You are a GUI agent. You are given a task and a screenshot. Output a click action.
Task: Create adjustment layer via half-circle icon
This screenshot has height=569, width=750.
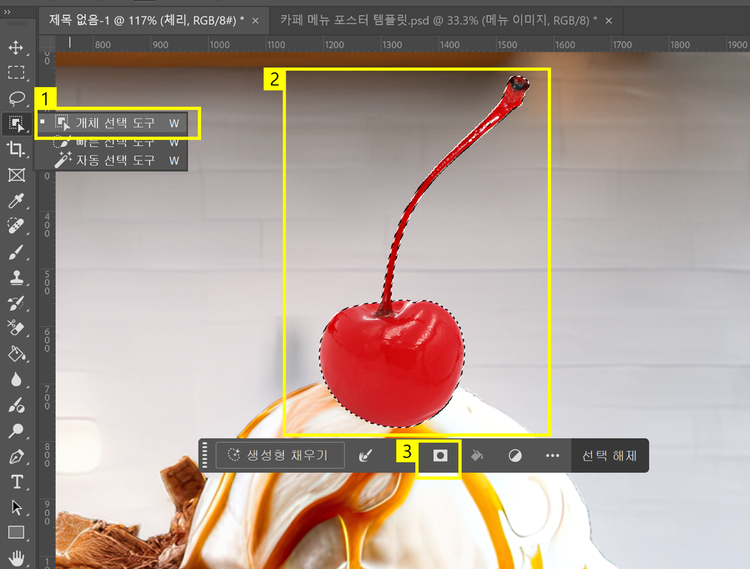[x=515, y=456]
